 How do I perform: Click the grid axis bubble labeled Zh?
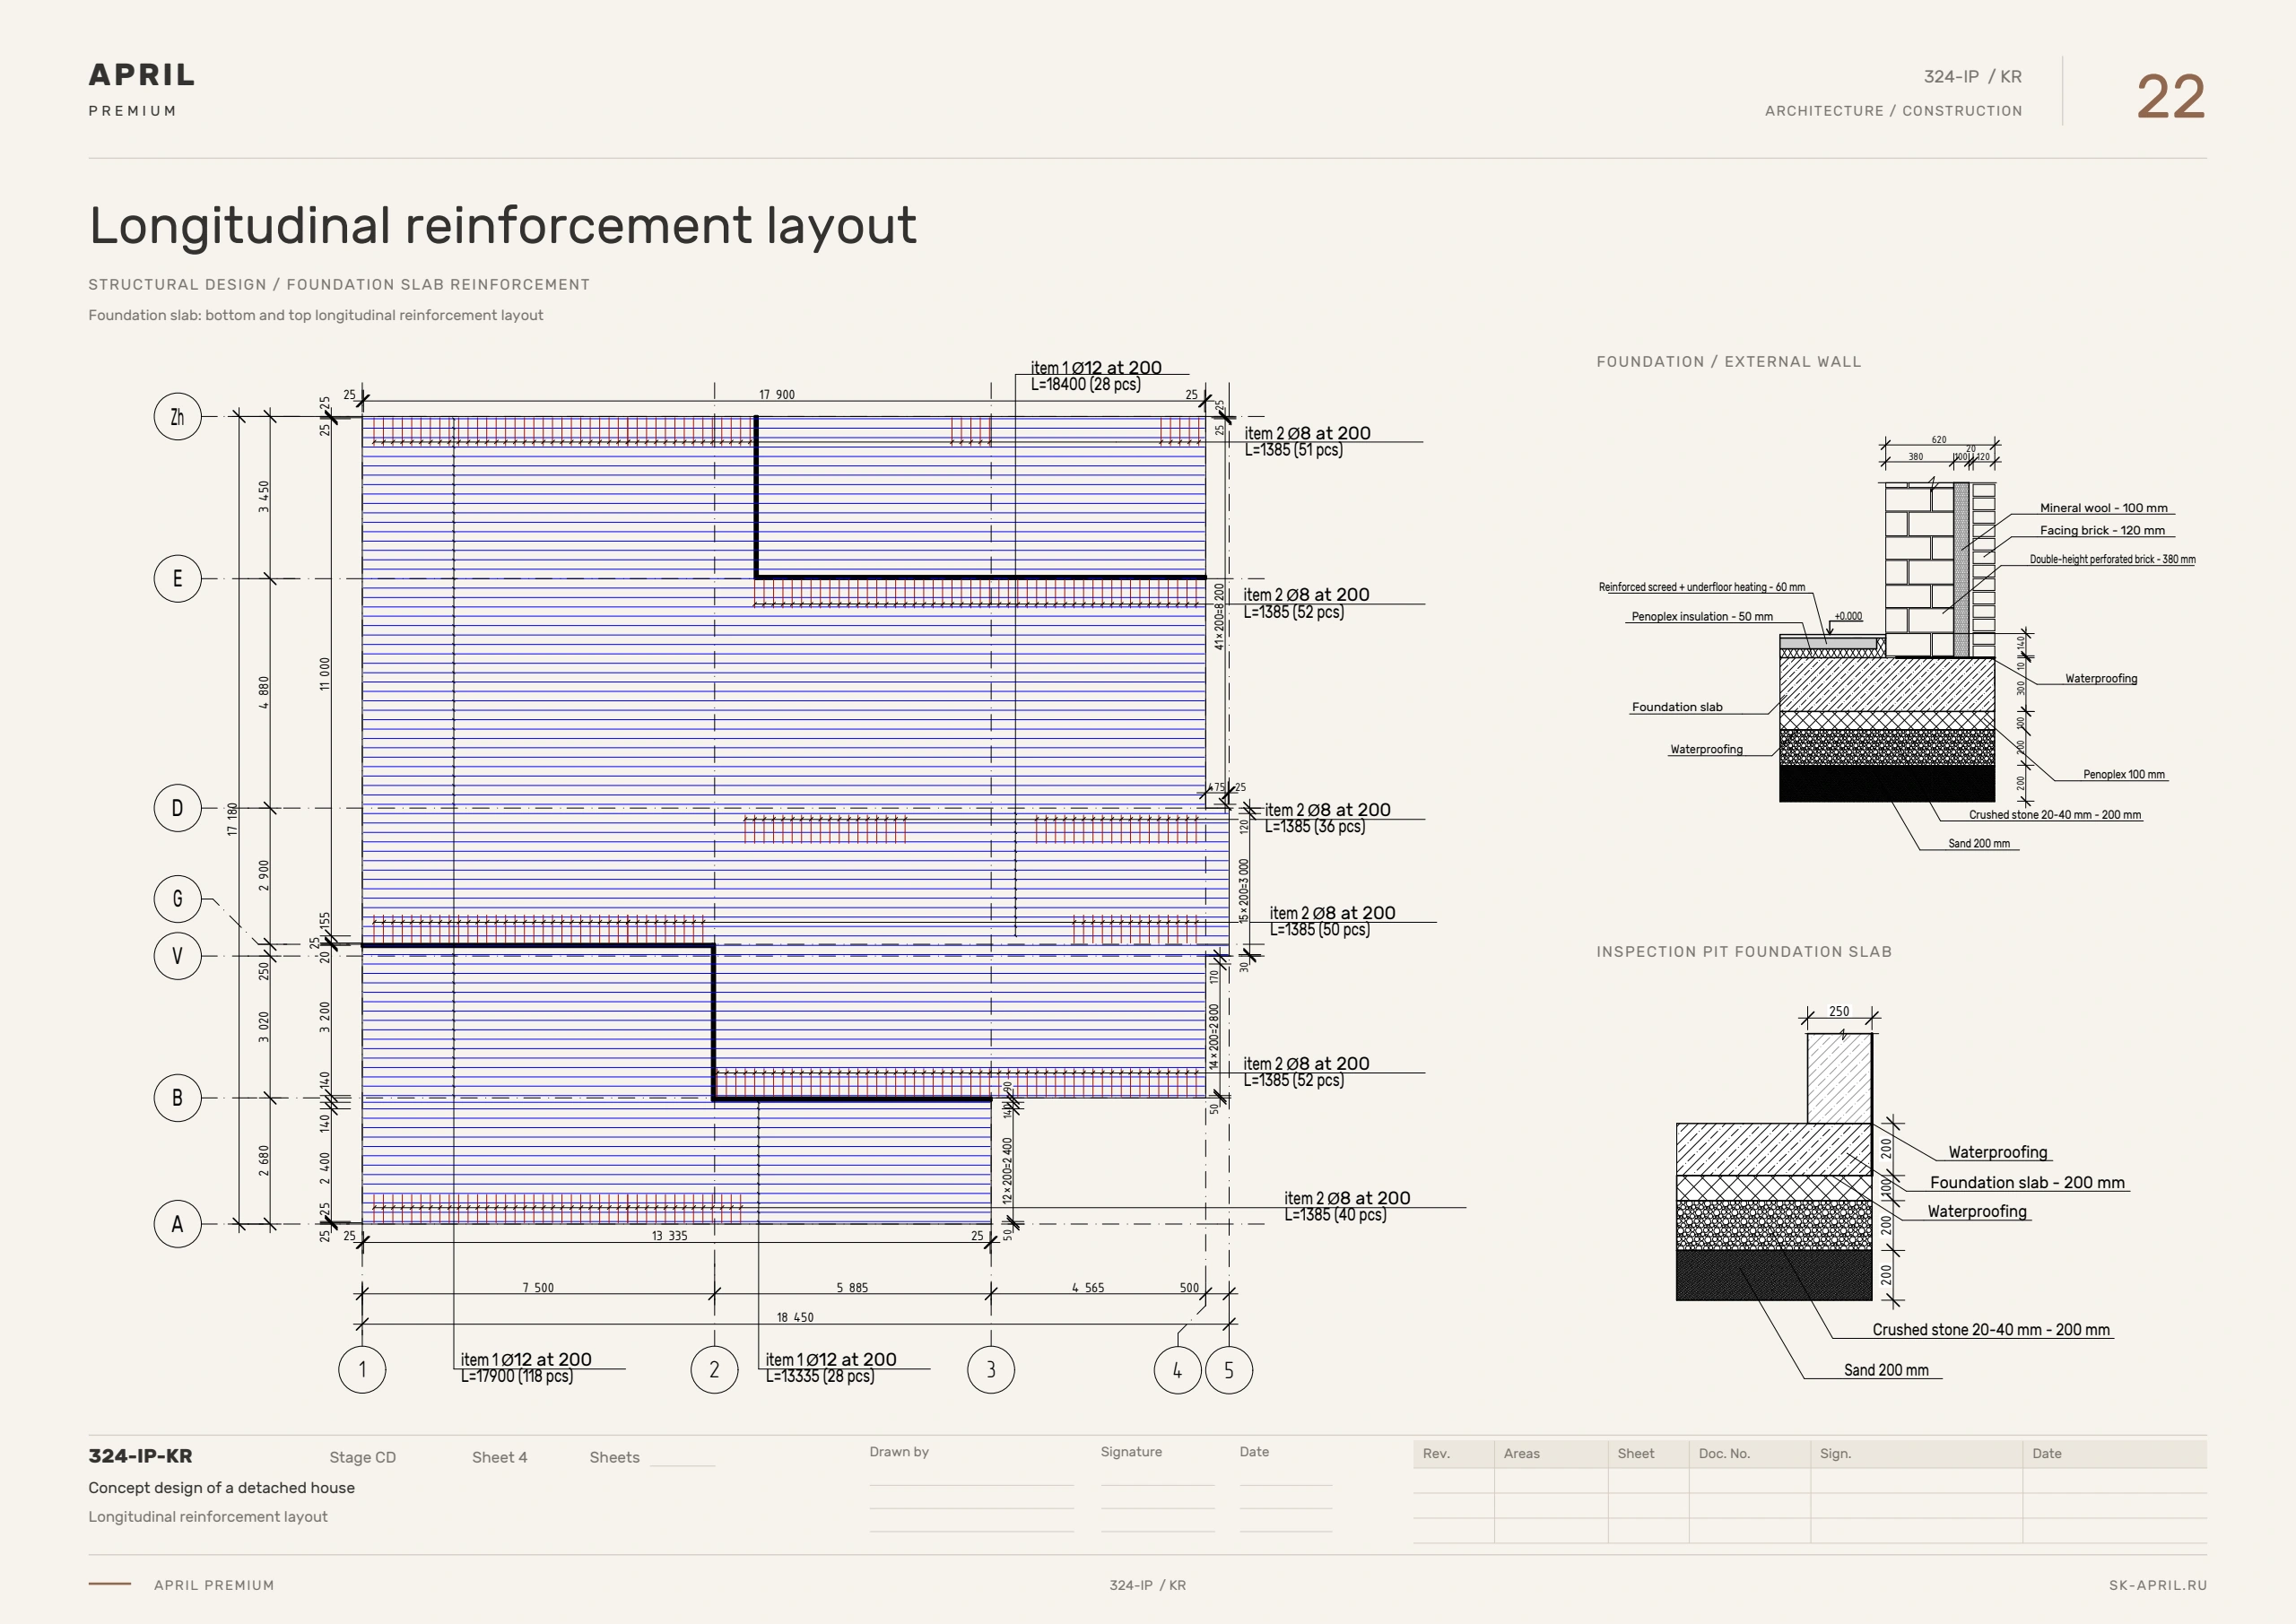[x=178, y=417]
